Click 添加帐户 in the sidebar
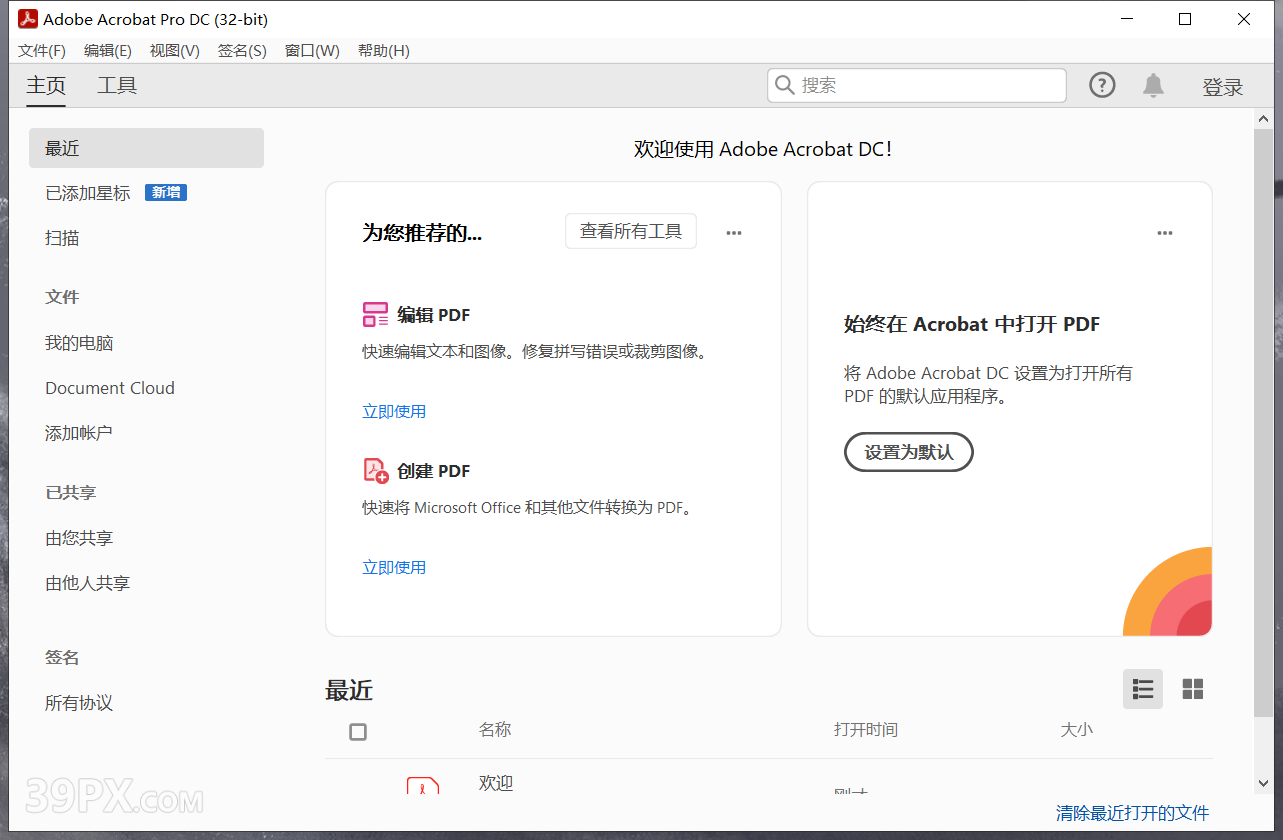This screenshot has height=840, width=1283. tap(79, 433)
